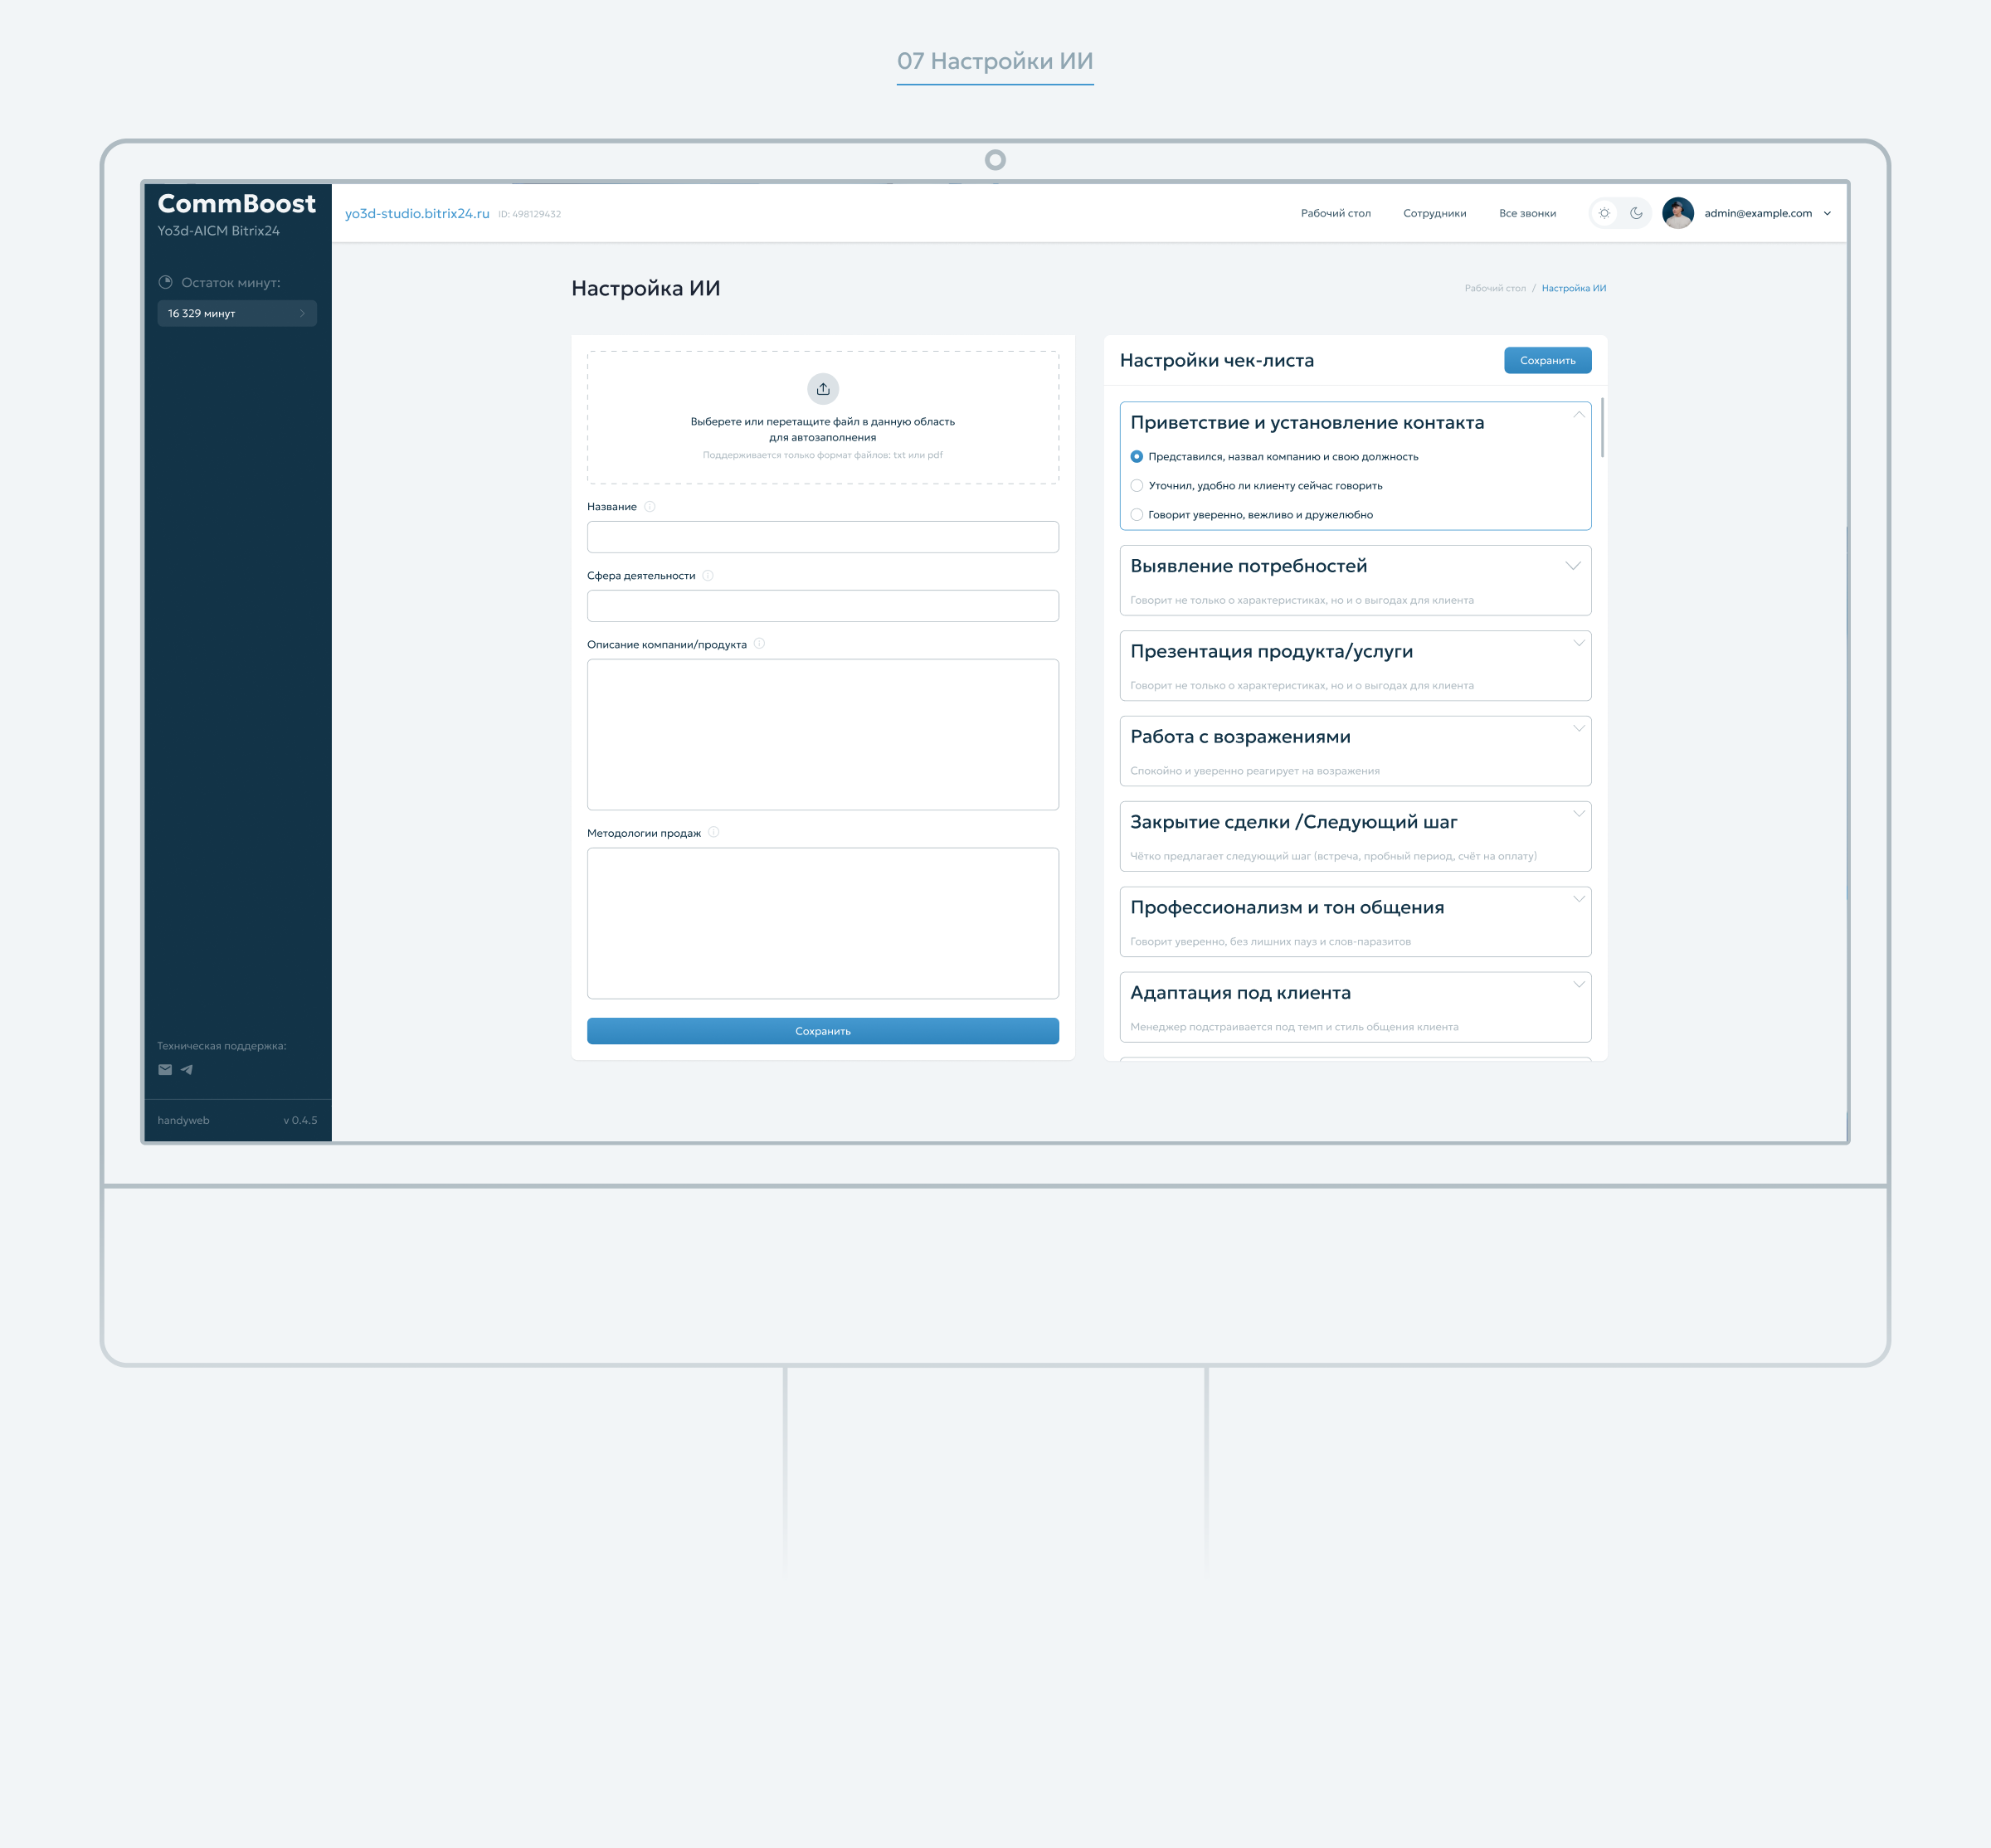This screenshot has width=1991, height=1848.
Task: Click the clock icon near Остаток минут
Action: pos(167,283)
